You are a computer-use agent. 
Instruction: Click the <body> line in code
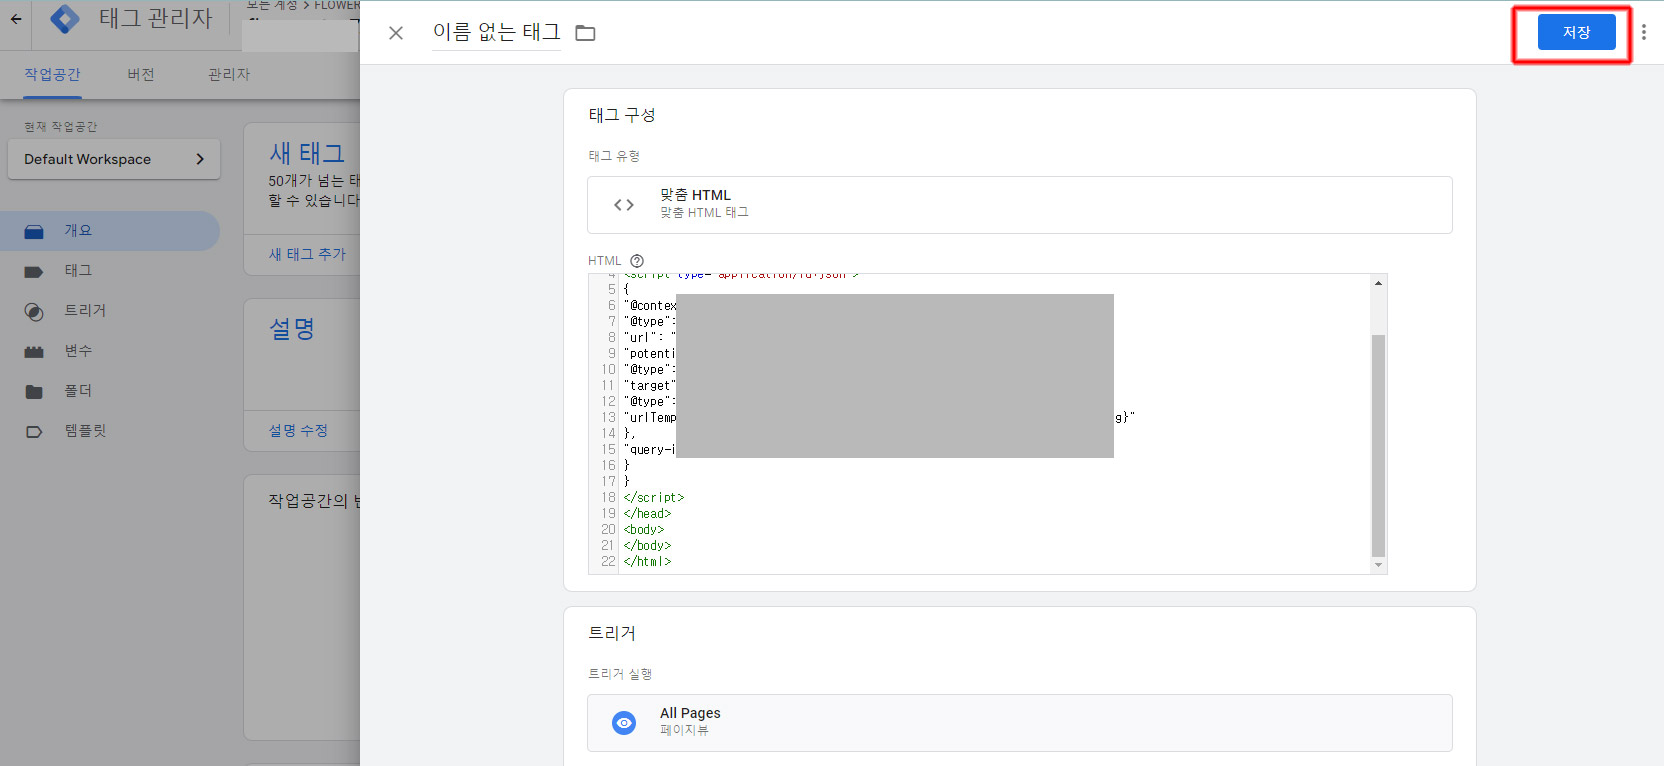644,529
